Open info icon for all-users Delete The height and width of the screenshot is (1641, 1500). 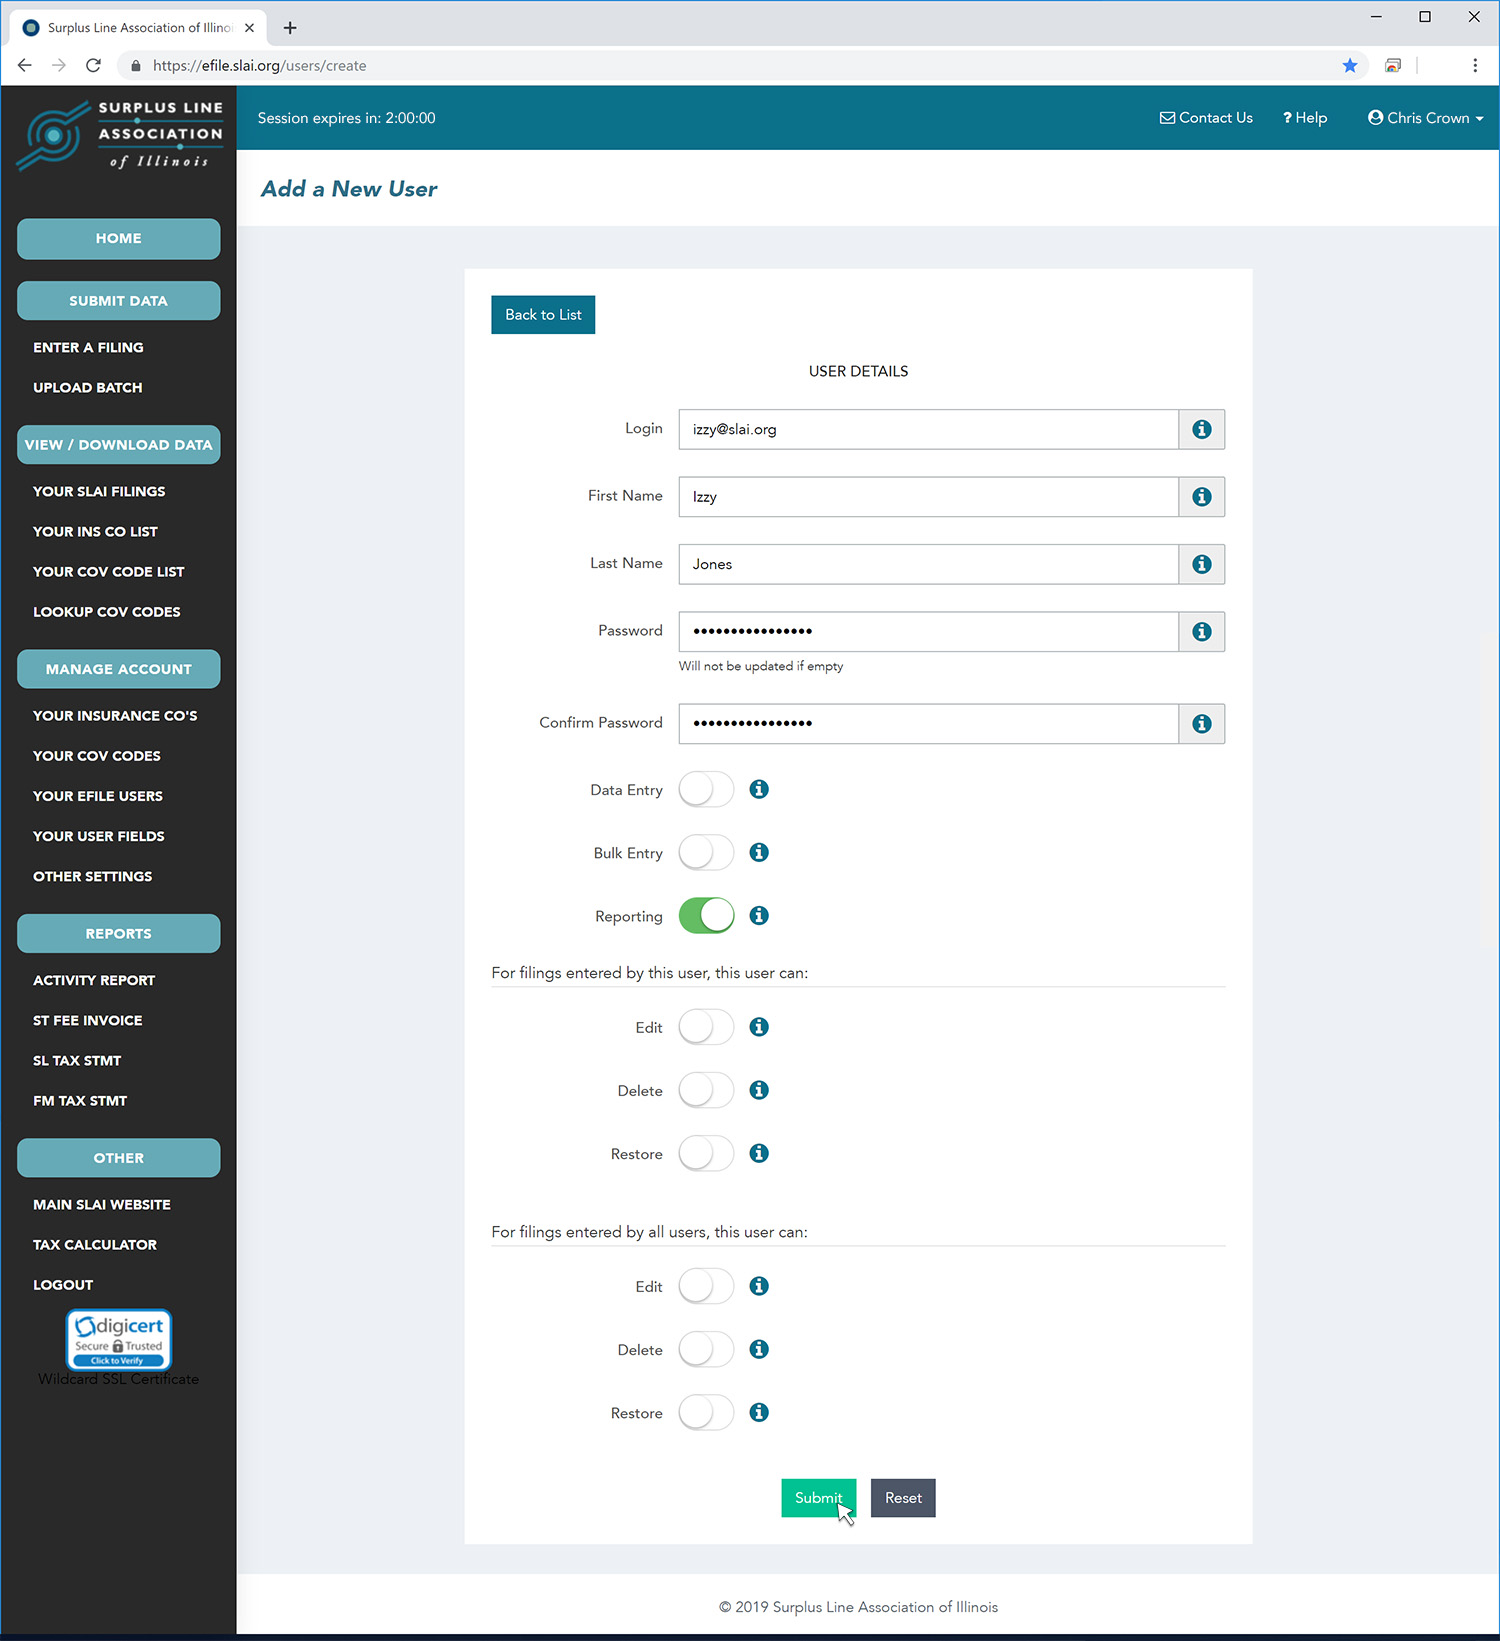tap(759, 1349)
